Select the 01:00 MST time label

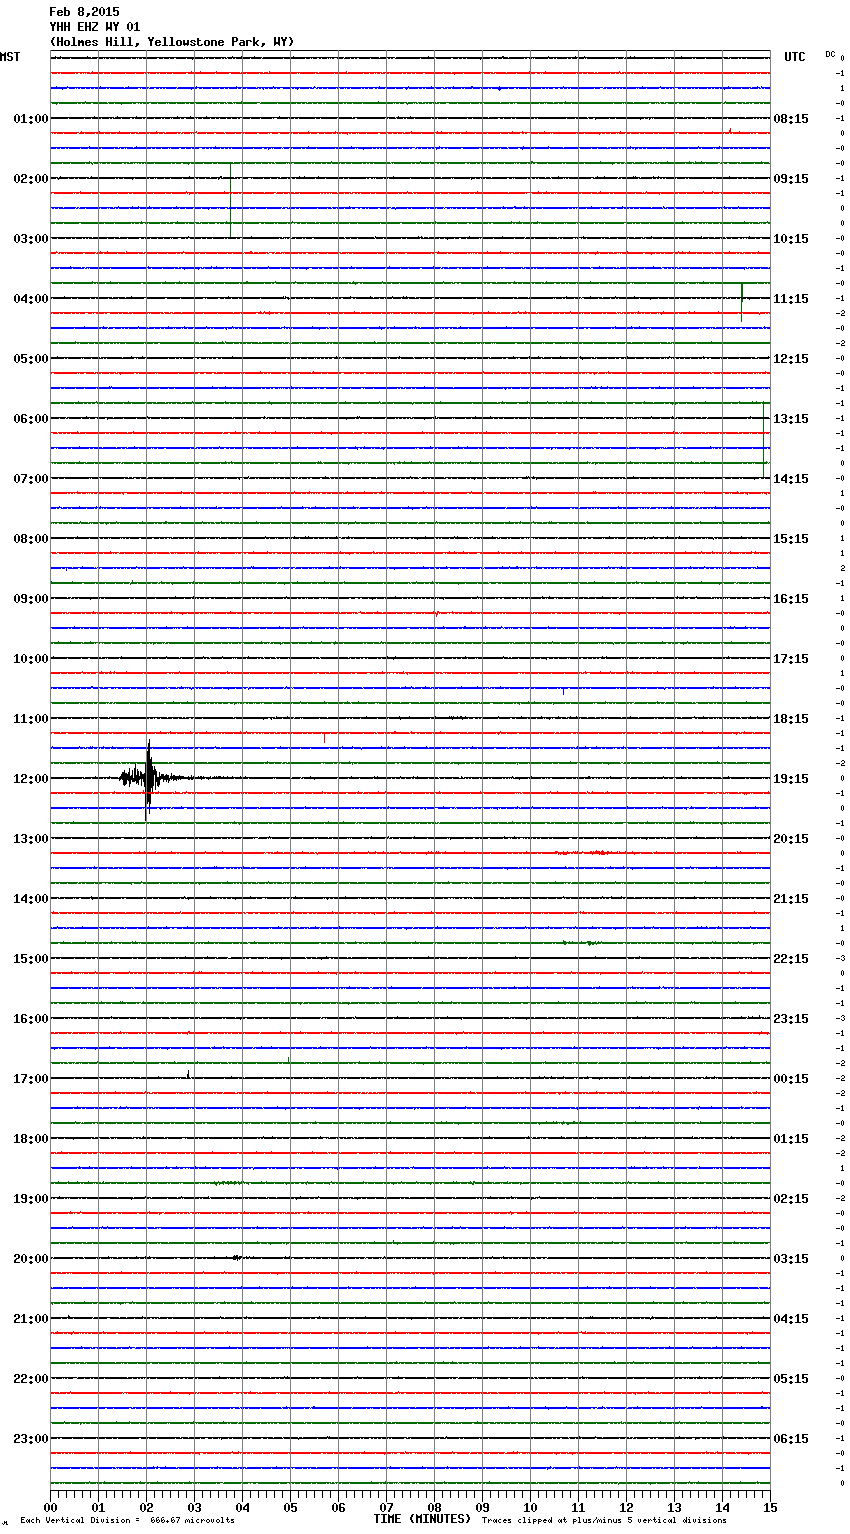coord(31,119)
